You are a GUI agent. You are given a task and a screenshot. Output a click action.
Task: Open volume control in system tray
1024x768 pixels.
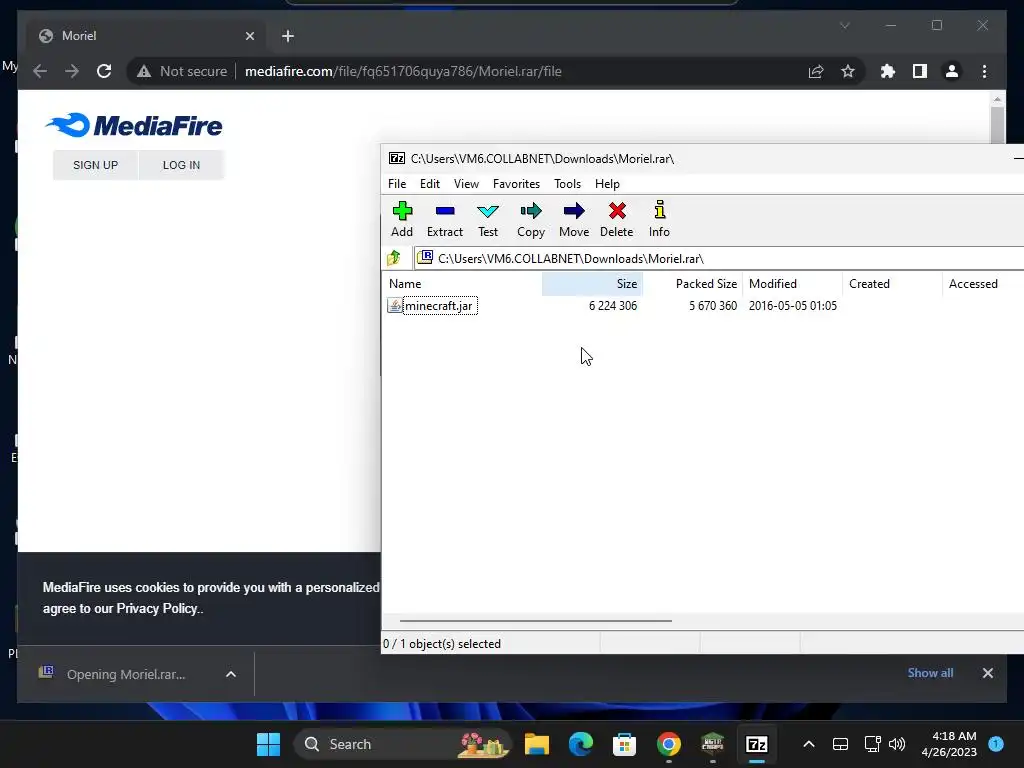pyautogui.click(x=897, y=744)
